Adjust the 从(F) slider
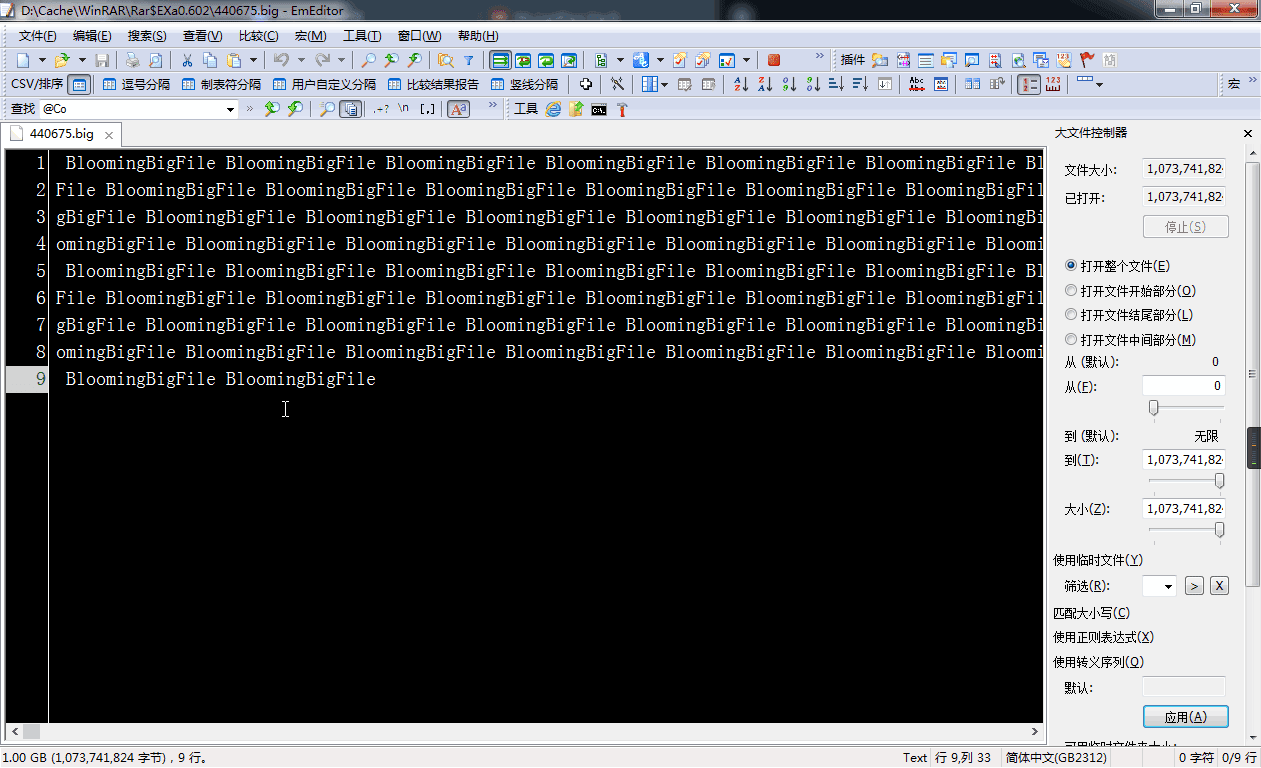 coord(1153,407)
